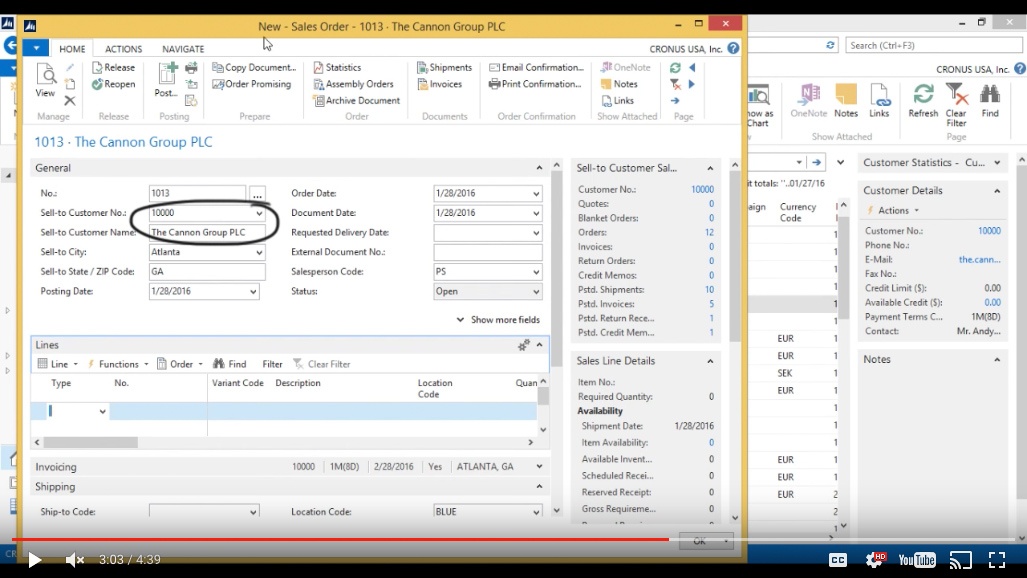Image resolution: width=1027 pixels, height=578 pixels.
Task: Click the Pstd. Shipments count 10
Action: pos(709,290)
